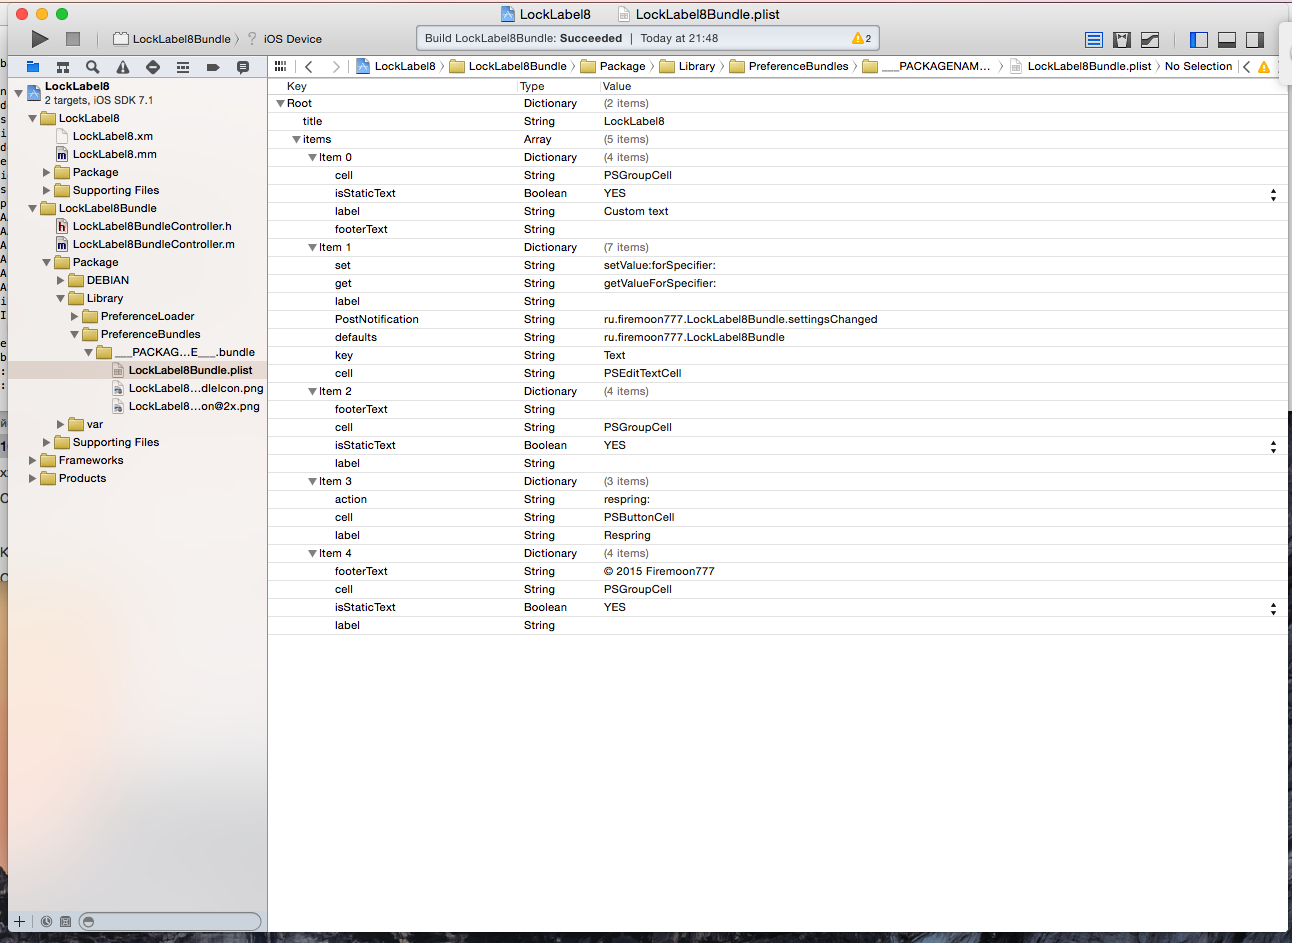This screenshot has height=943, width=1292.
Task: Open No Selection segment in jump bar
Action: [x=1198, y=66]
